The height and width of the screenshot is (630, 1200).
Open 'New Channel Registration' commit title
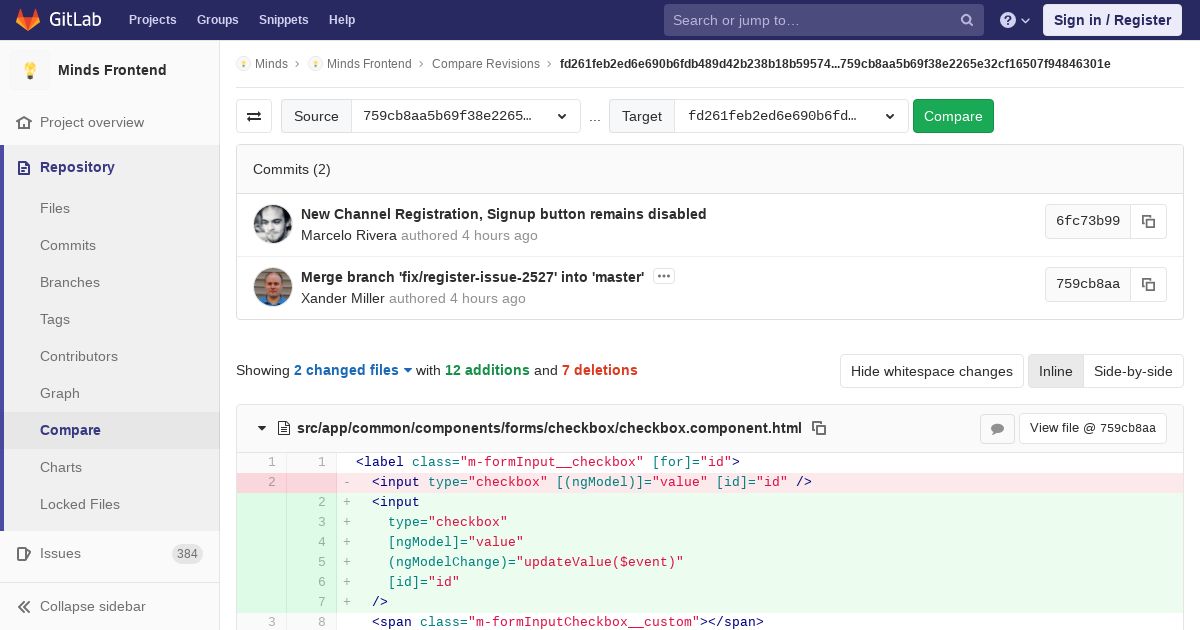(x=504, y=214)
